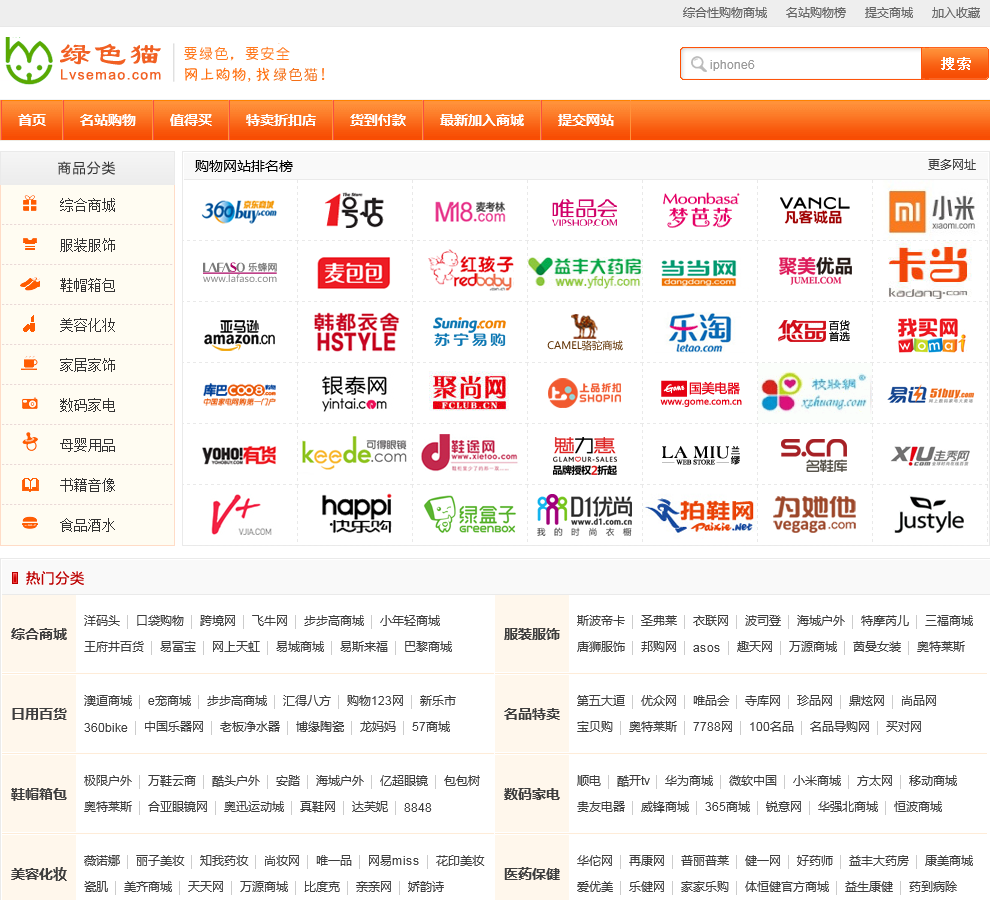This screenshot has height=900, width=990.
Task: Open 8848 link under 鞋帽箱包
Action: tap(417, 807)
